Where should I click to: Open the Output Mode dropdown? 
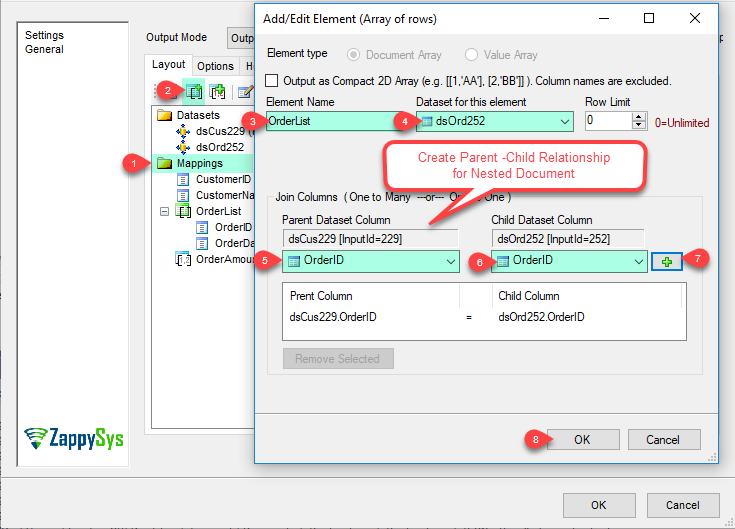241,38
